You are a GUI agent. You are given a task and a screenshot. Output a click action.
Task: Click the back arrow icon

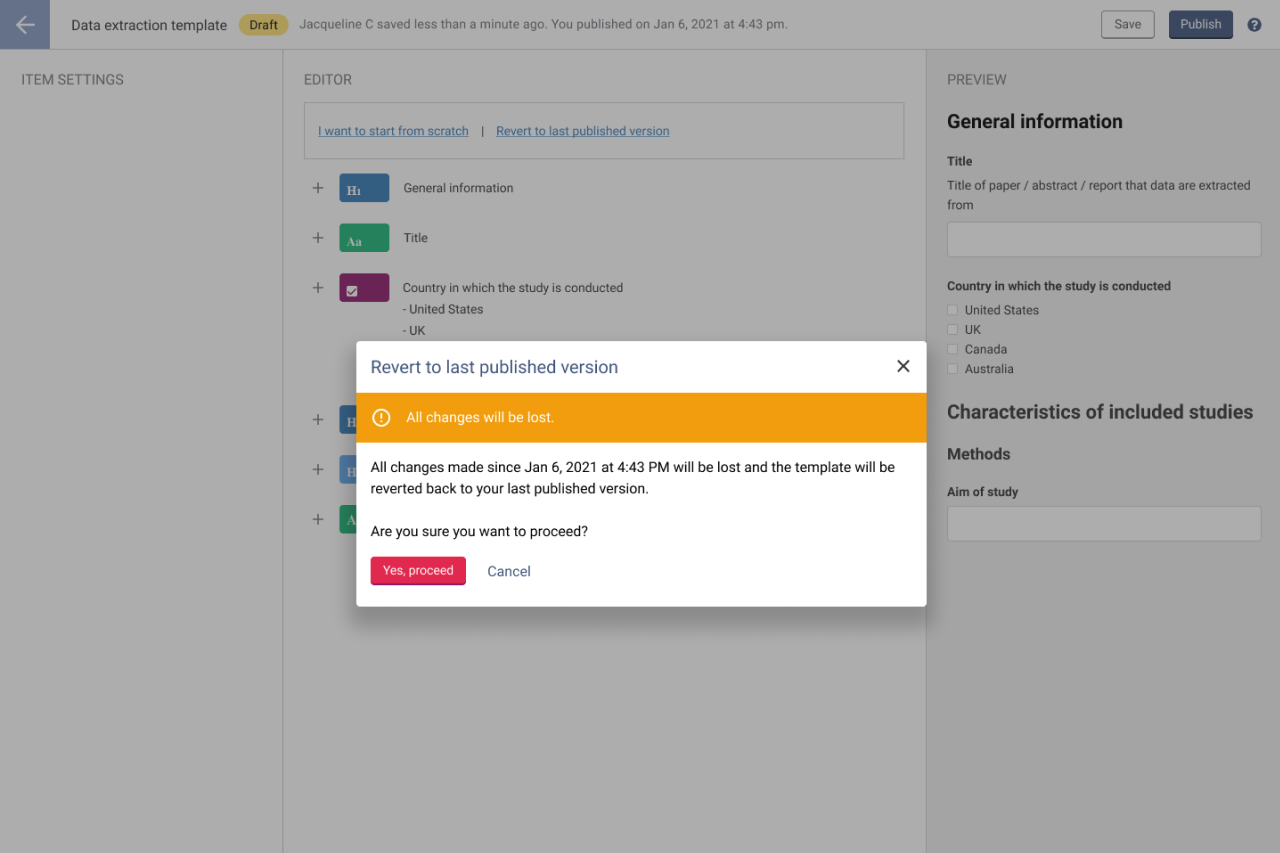(25, 25)
